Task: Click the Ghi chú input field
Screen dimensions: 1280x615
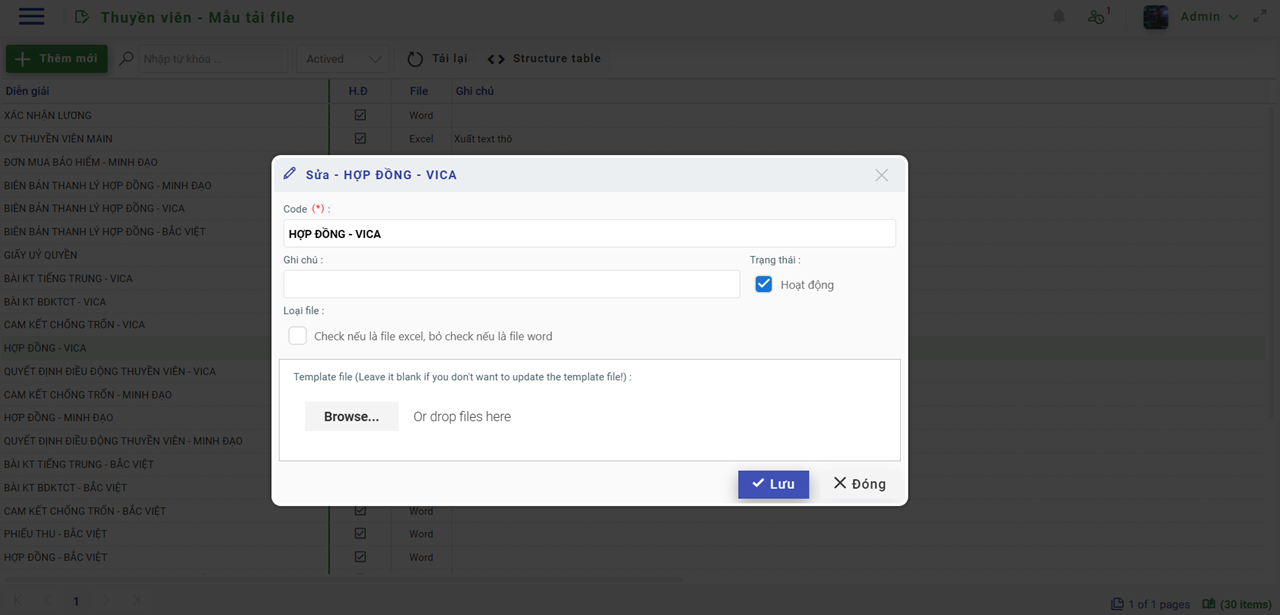Action: click(x=511, y=285)
